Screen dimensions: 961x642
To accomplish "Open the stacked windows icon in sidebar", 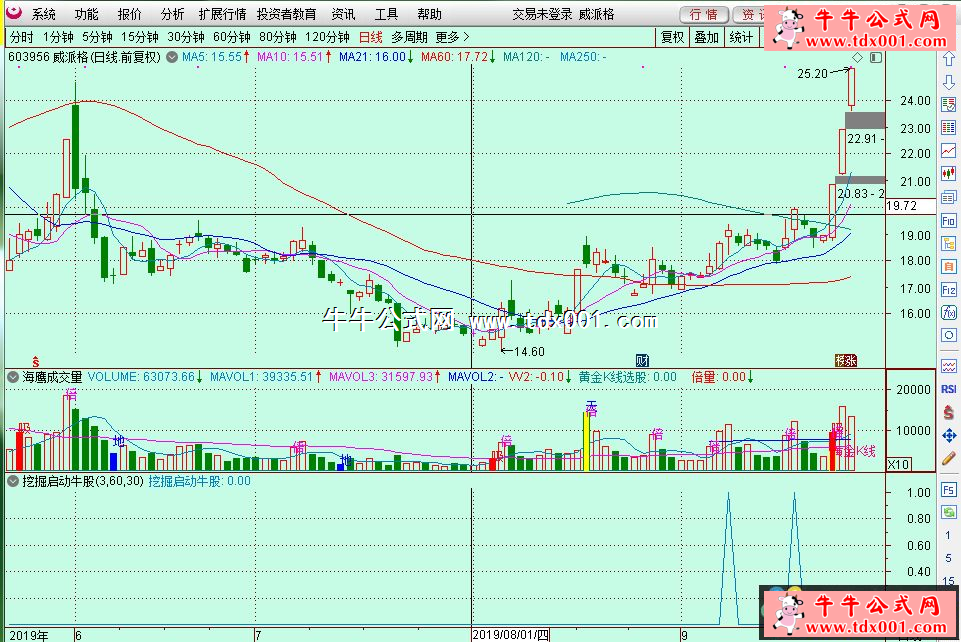I will pyautogui.click(x=948, y=197).
